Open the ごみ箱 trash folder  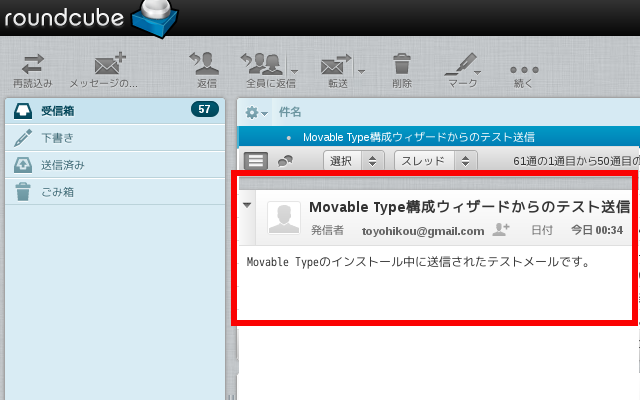coord(57,191)
